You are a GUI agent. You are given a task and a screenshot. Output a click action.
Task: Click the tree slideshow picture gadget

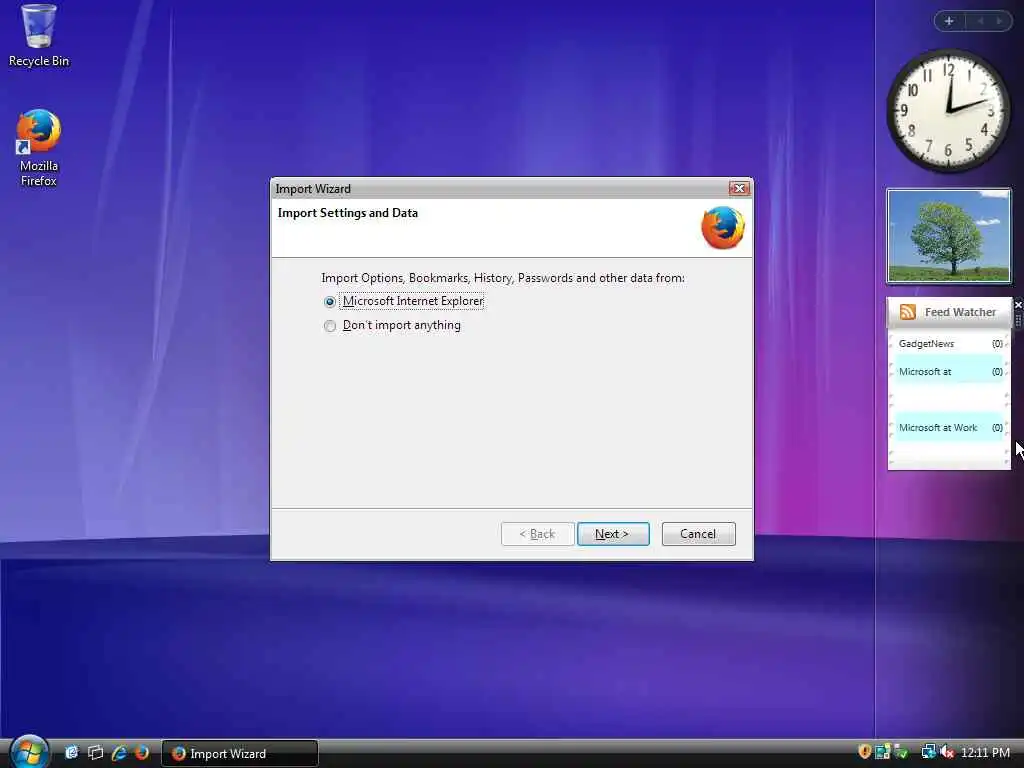[948, 236]
